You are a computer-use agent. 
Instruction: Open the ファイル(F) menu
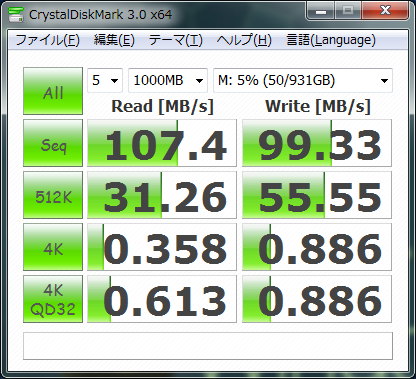(47, 40)
